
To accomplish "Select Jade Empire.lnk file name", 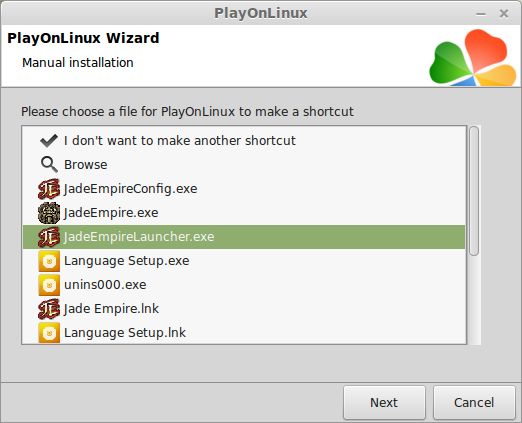I will tap(111, 309).
